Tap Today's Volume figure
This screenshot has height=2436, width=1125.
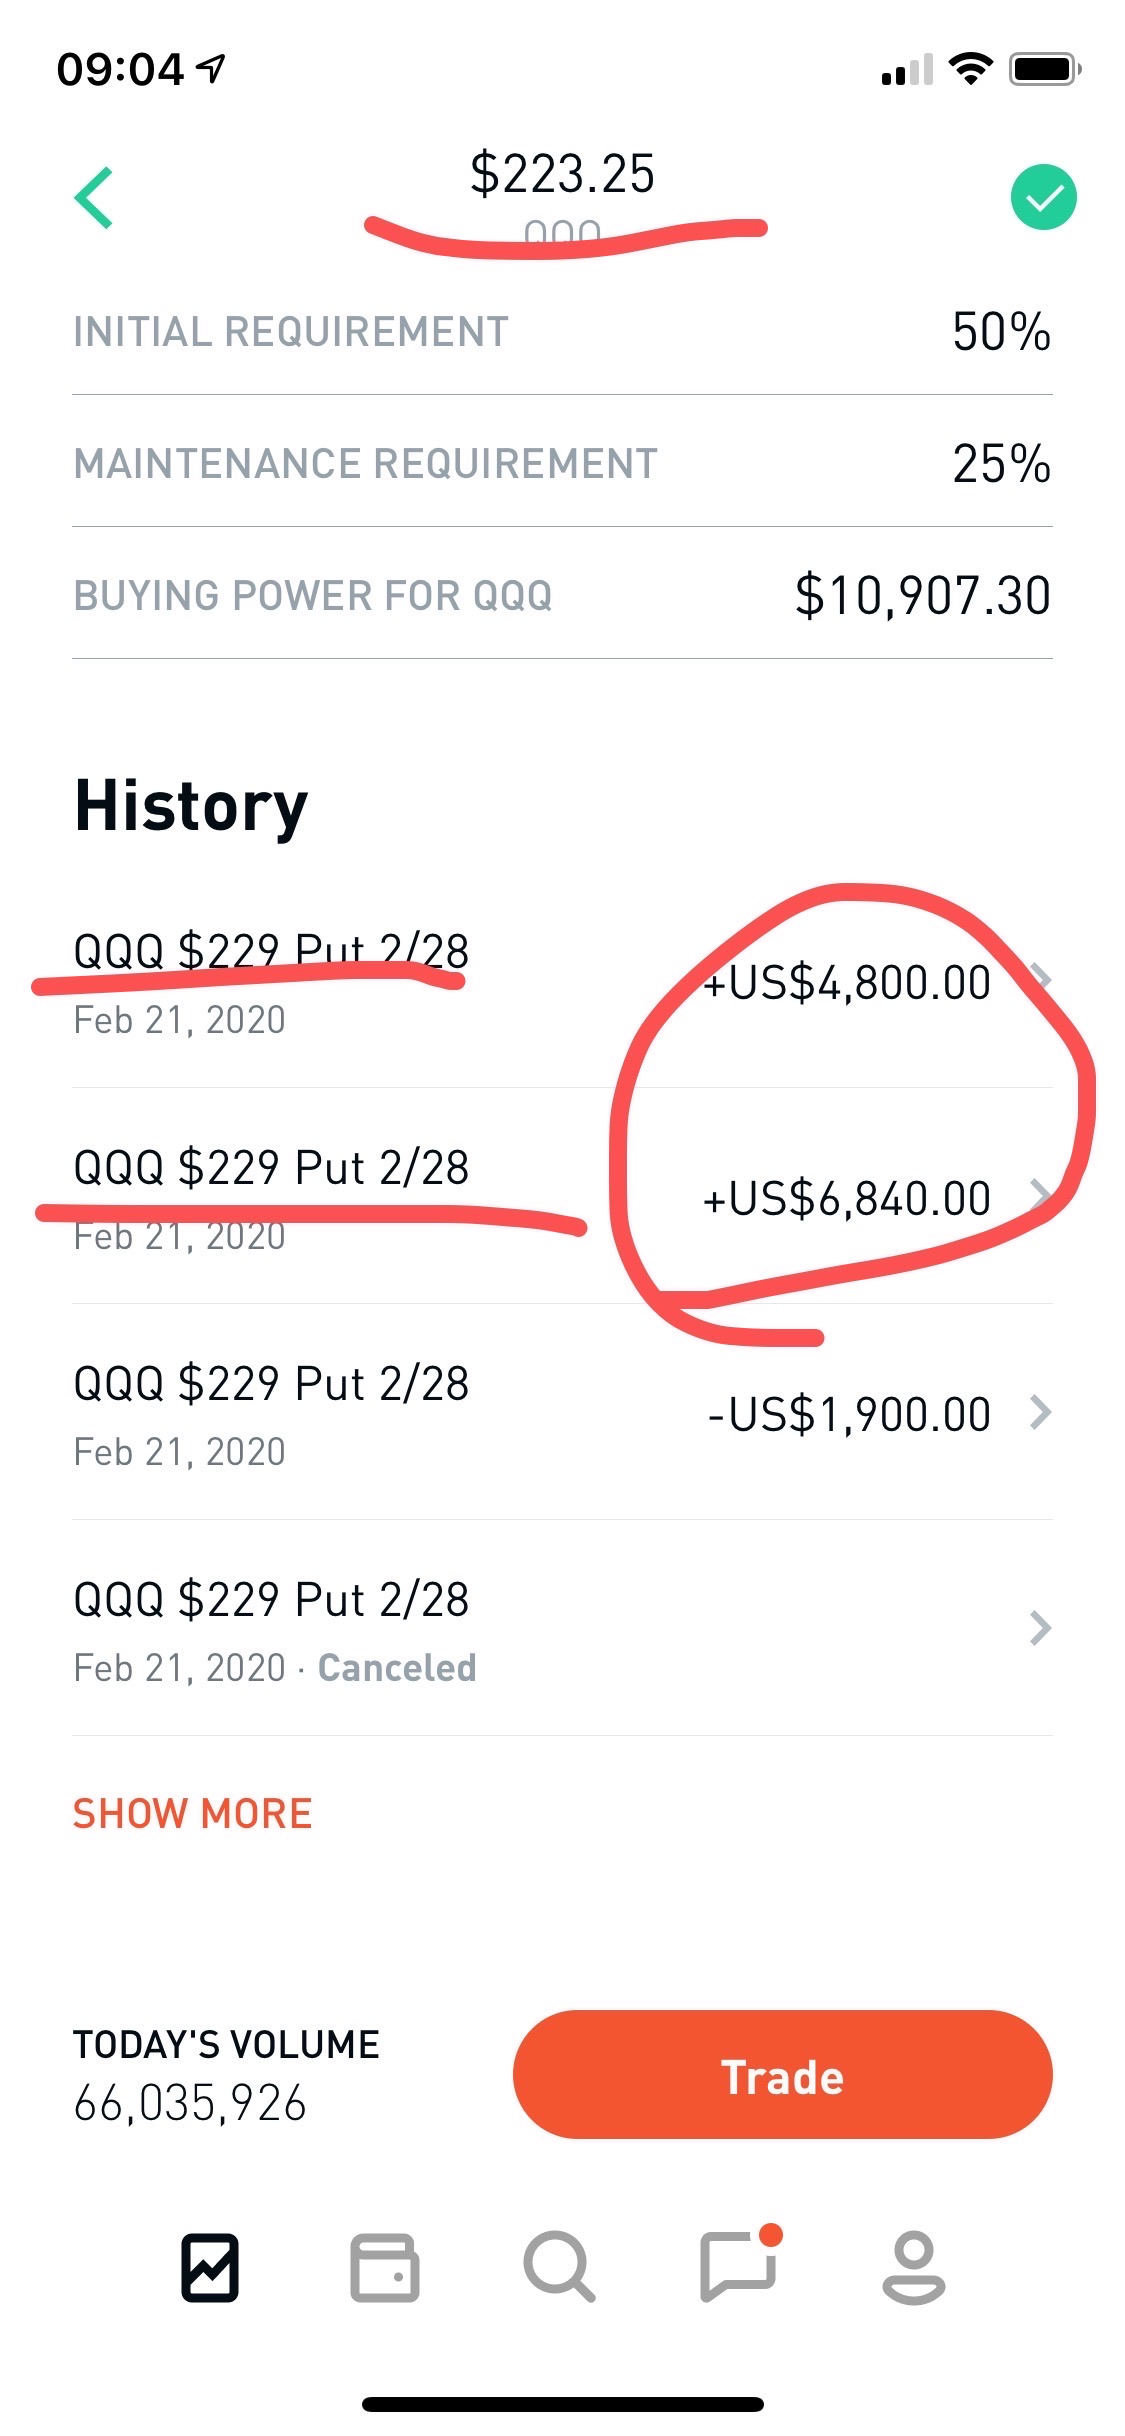pos(190,2103)
